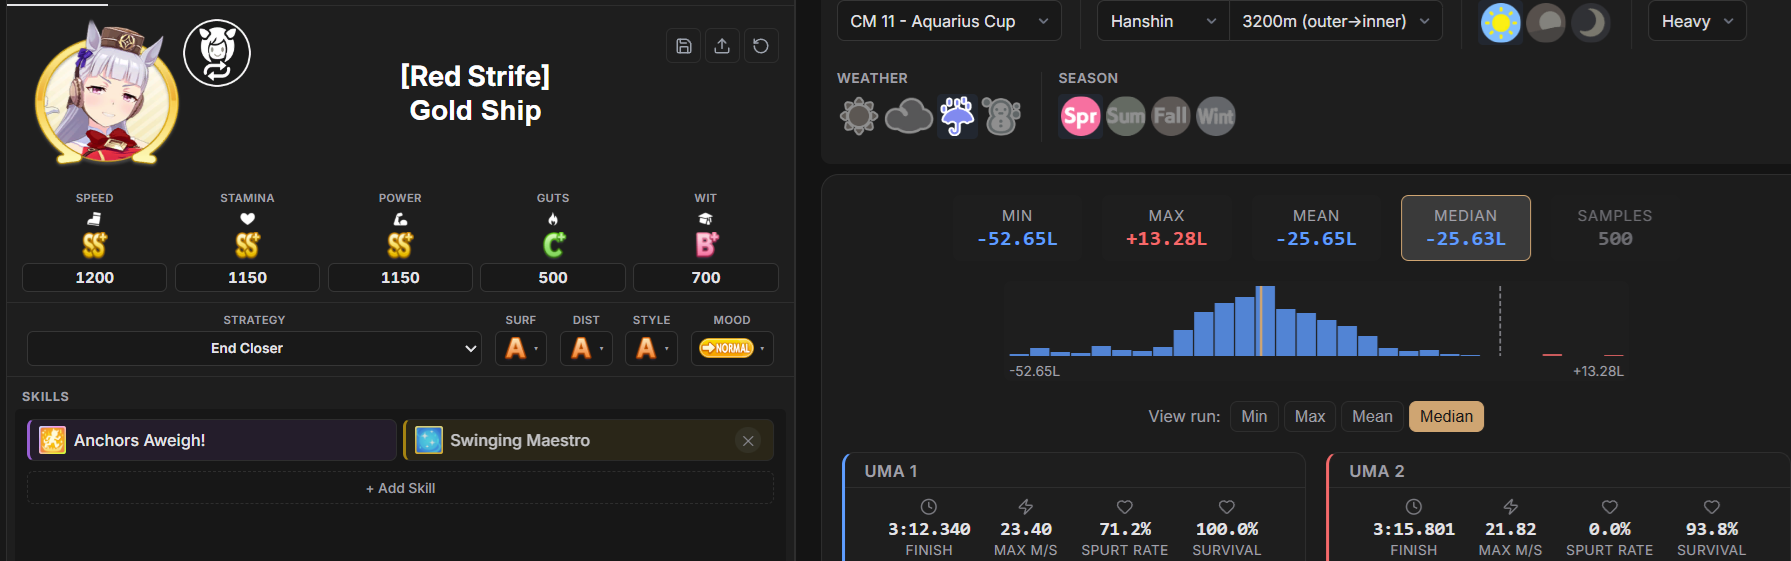Screen dimensions: 1791x561
Task: View the Median run
Action: [1446, 417]
